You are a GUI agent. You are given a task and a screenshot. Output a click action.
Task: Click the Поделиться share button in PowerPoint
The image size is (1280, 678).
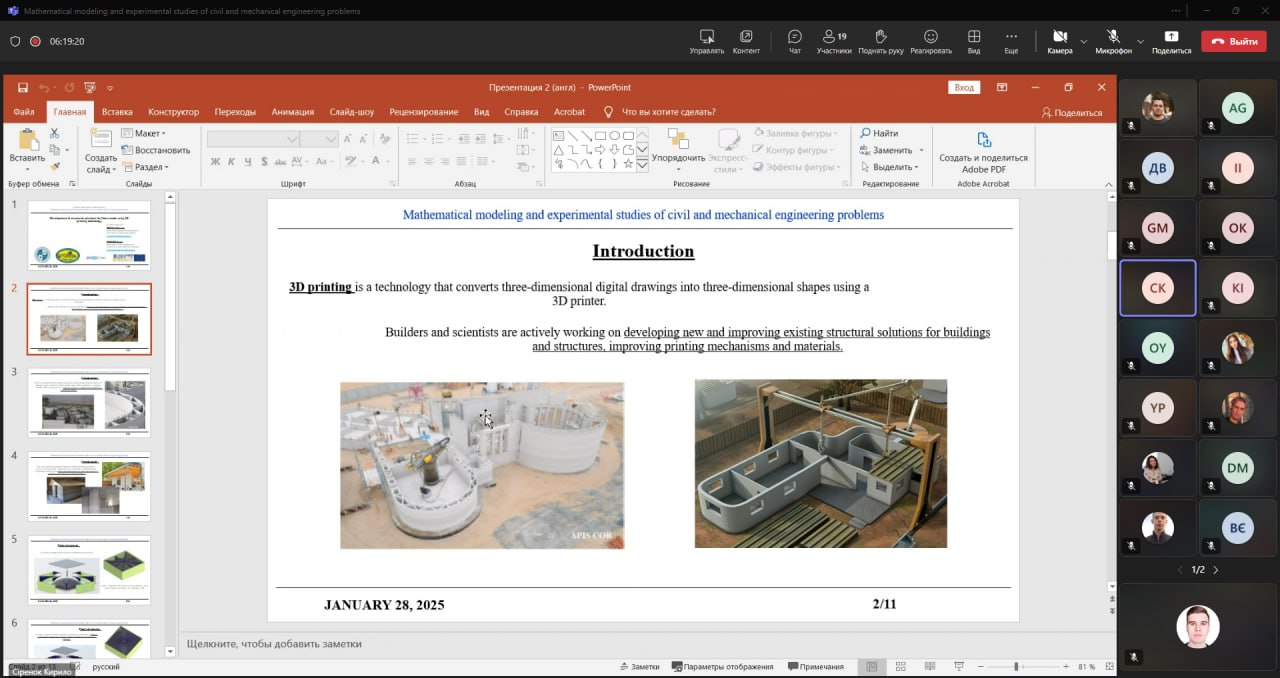click(x=1072, y=113)
